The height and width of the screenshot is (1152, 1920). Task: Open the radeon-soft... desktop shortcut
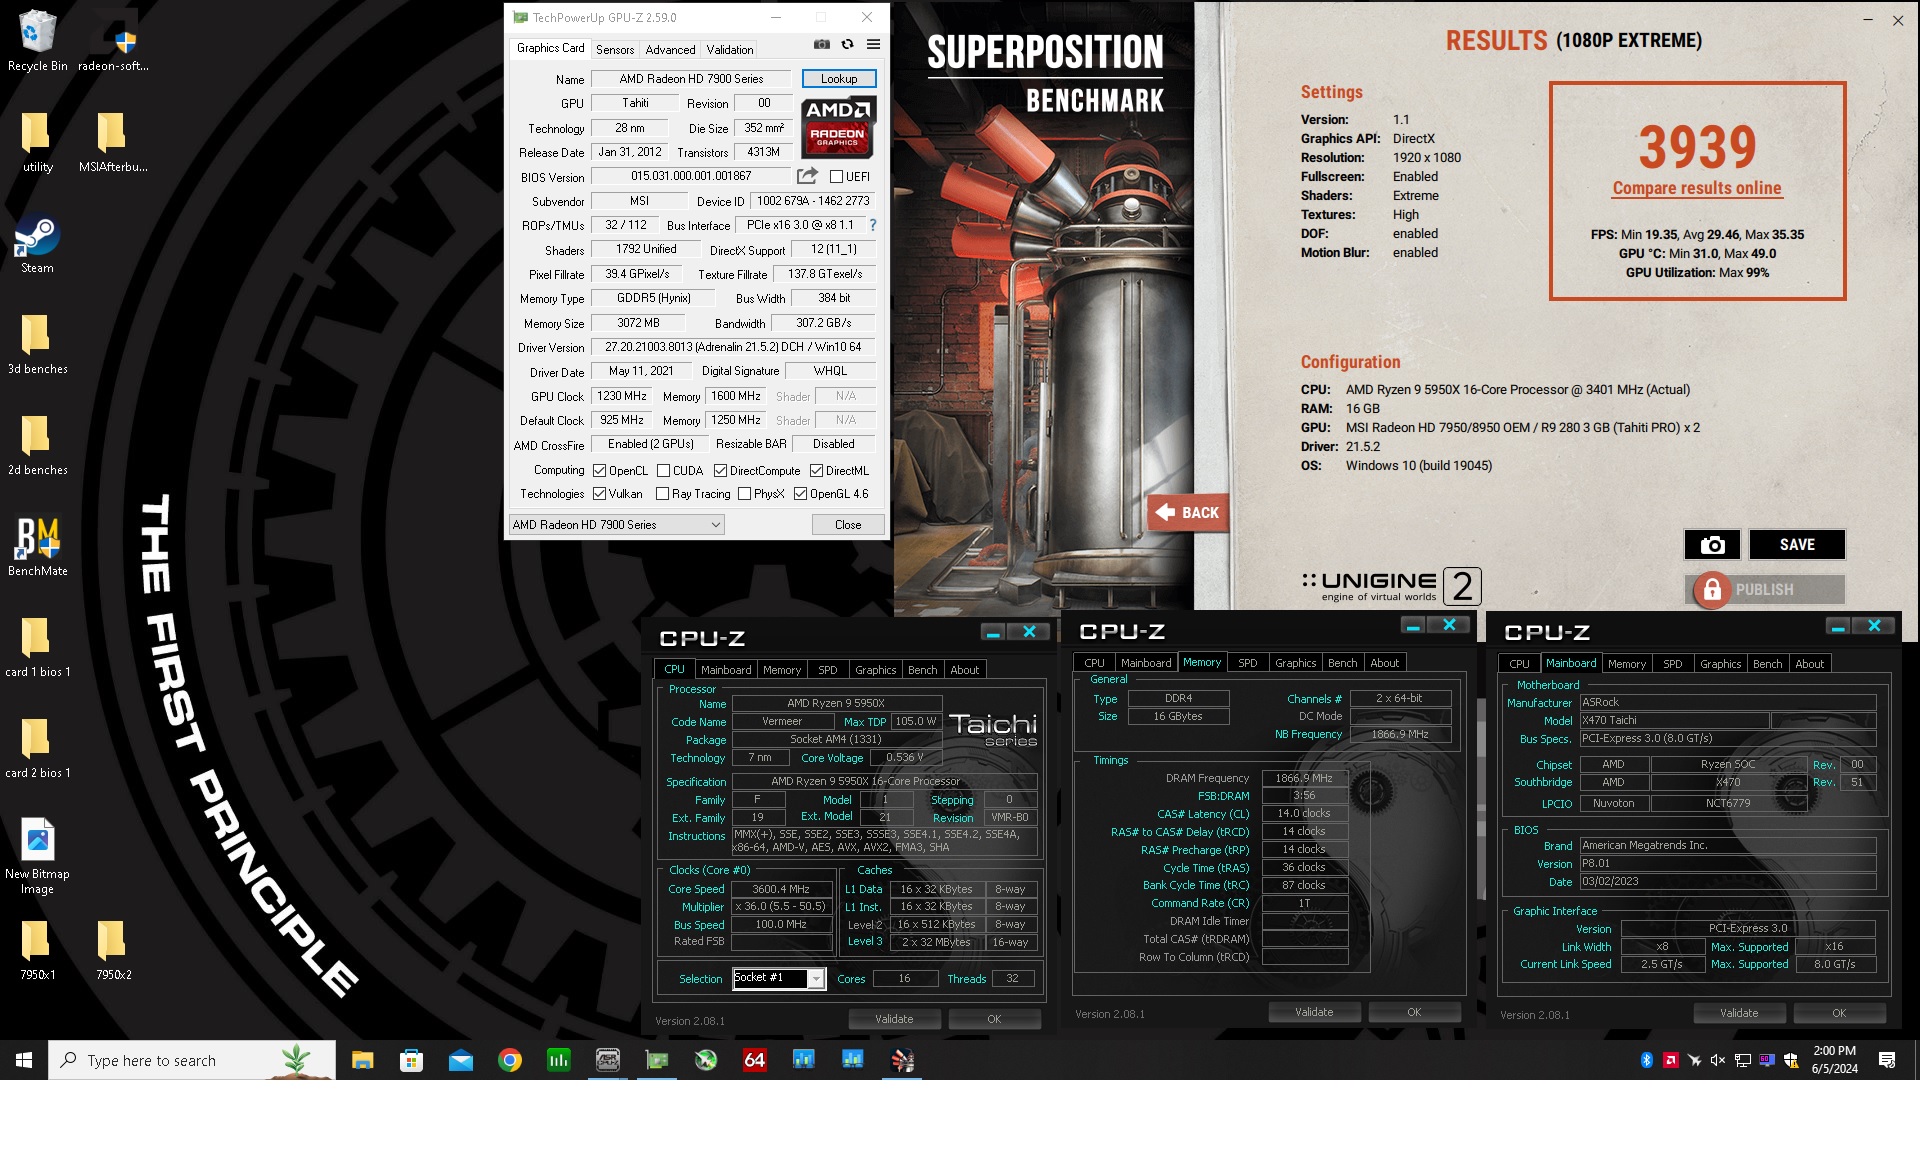(113, 40)
